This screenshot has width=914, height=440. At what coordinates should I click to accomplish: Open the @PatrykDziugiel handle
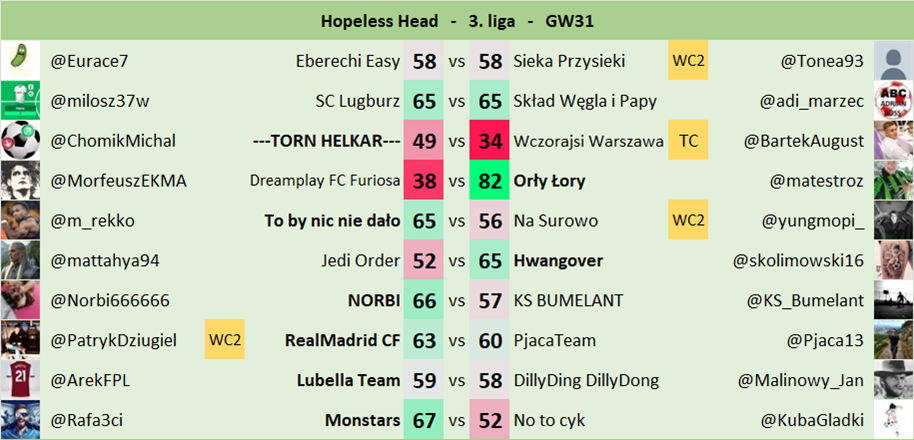(114, 340)
